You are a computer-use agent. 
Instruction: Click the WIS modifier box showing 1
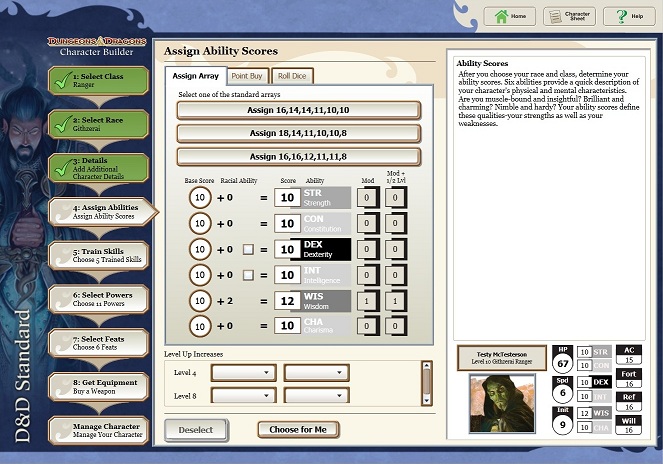point(367,301)
